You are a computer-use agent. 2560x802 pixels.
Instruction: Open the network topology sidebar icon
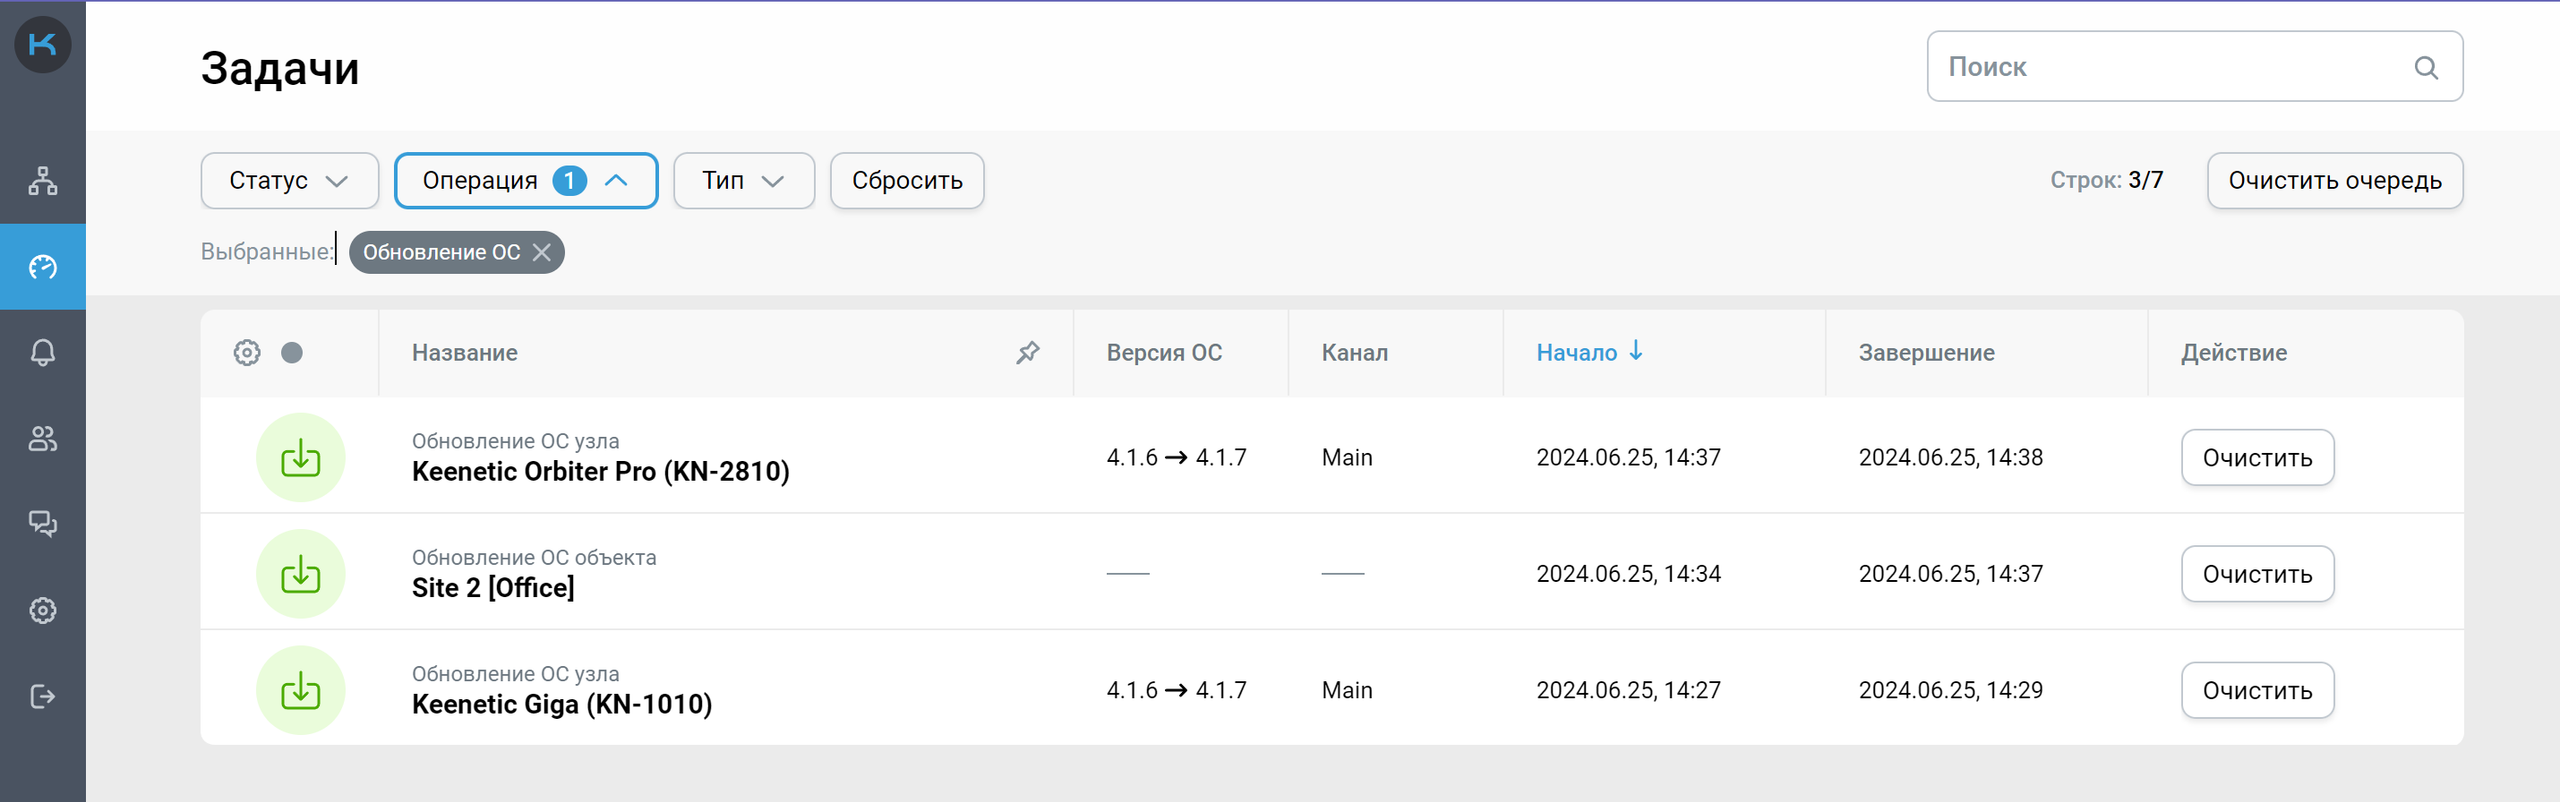[42, 181]
